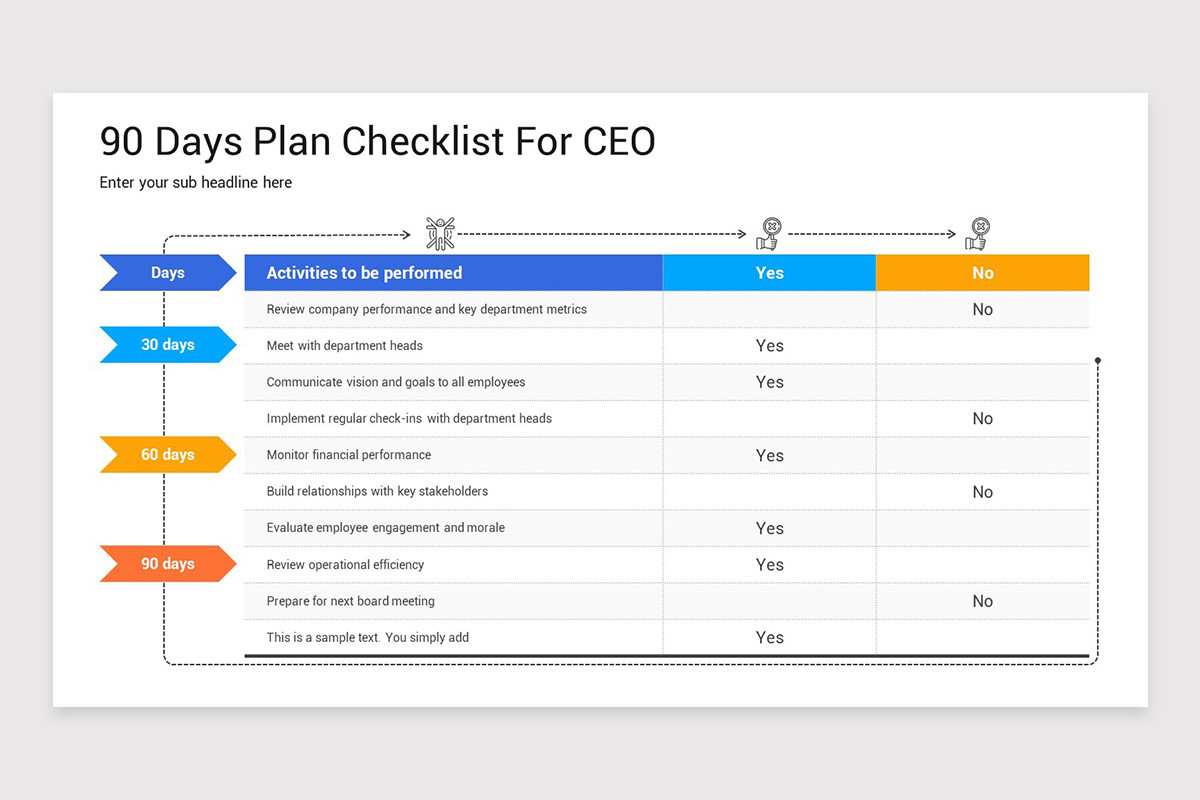This screenshot has width=1200, height=800.
Task: Select Yes in Monitor financial performance row
Action: 769,456
